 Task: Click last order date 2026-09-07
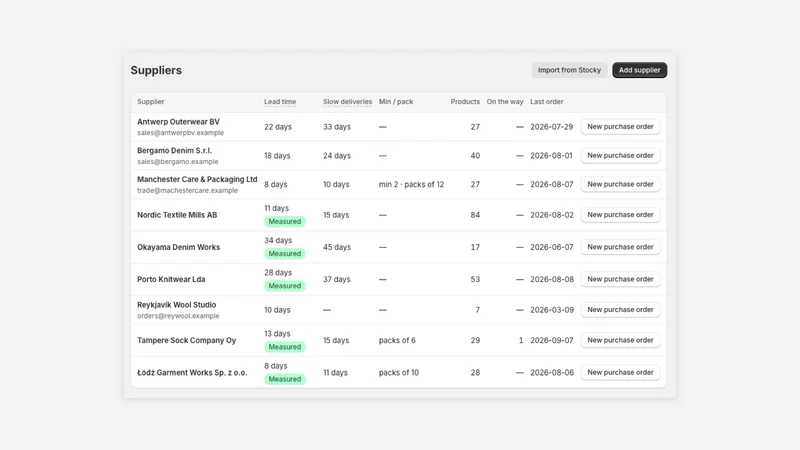click(x=552, y=340)
